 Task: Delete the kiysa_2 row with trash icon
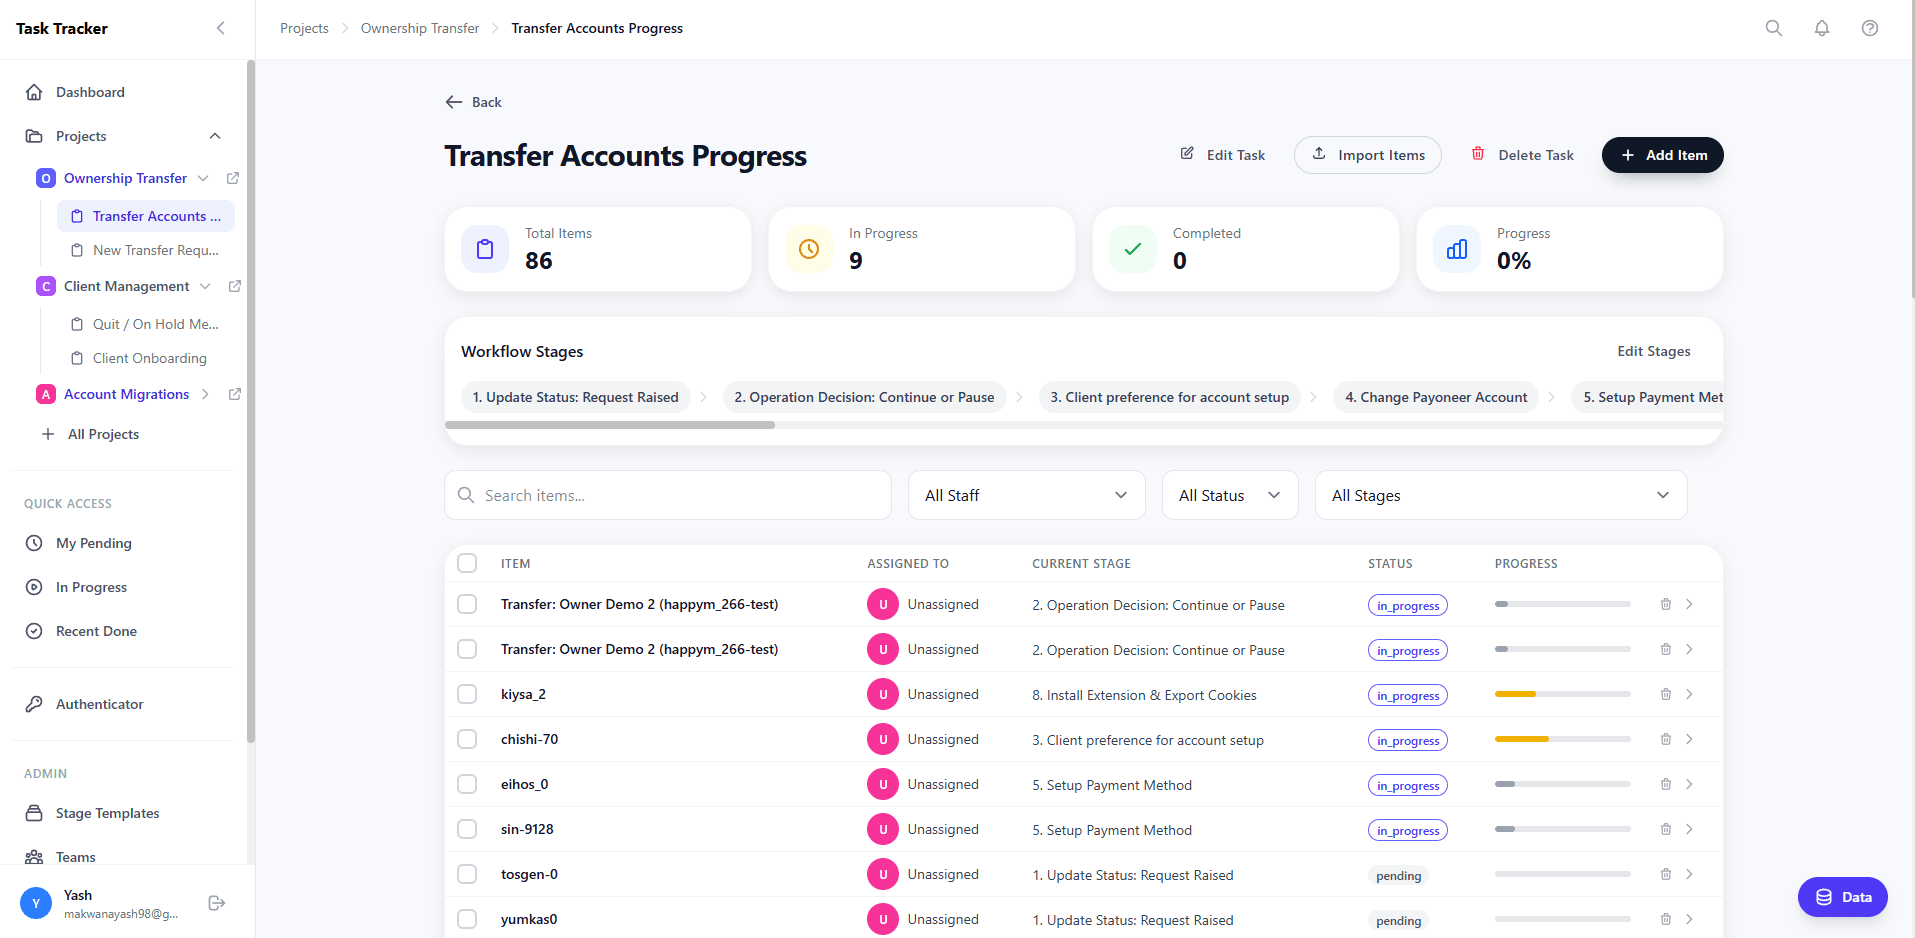(1665, 694)
